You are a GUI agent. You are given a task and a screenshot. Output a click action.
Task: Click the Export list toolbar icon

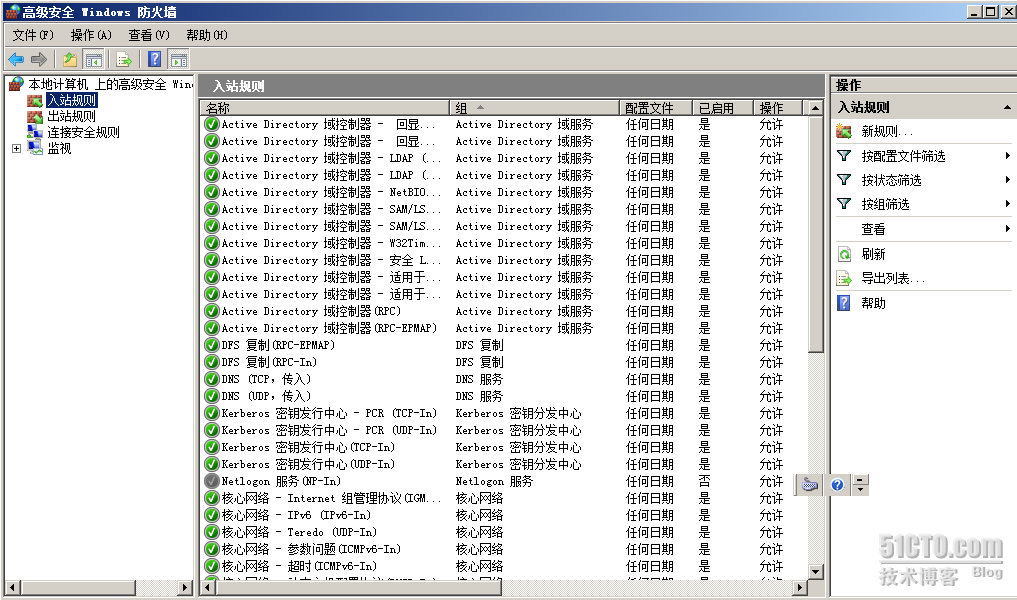(x=124, y=60)
